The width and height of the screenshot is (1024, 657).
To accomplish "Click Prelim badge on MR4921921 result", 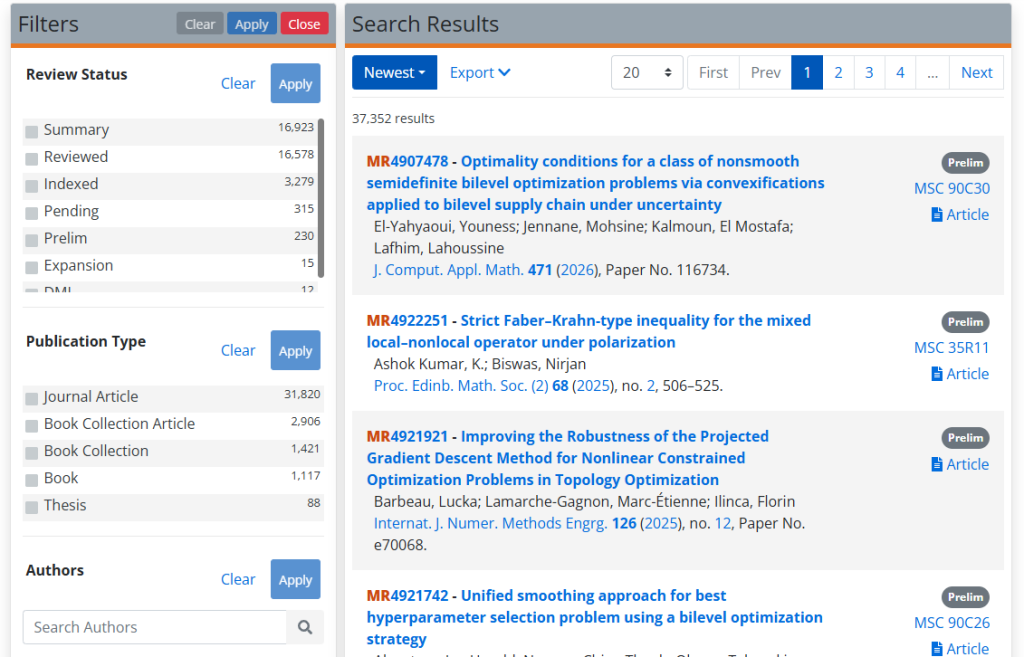I will [x=965, y=438].
